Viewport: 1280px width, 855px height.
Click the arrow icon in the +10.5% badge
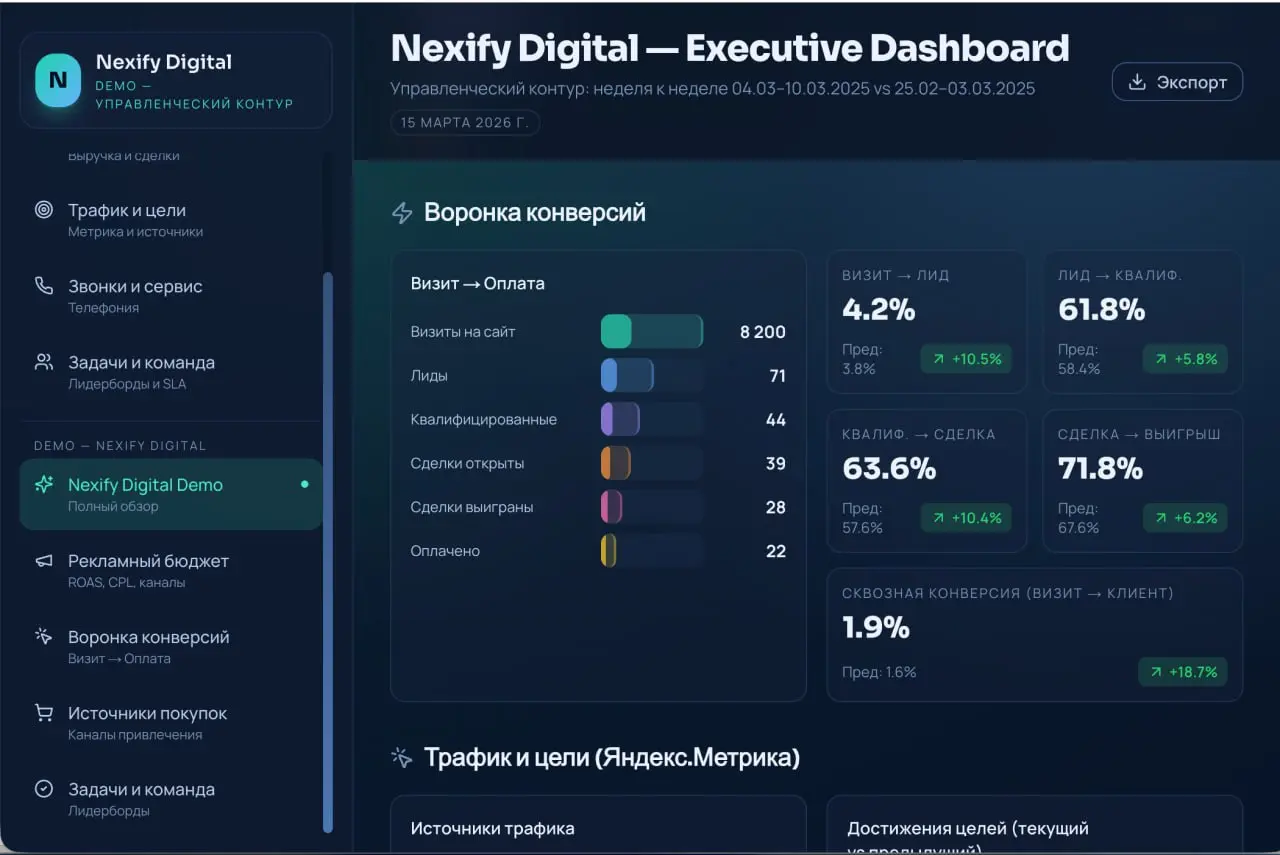point(939,359)
